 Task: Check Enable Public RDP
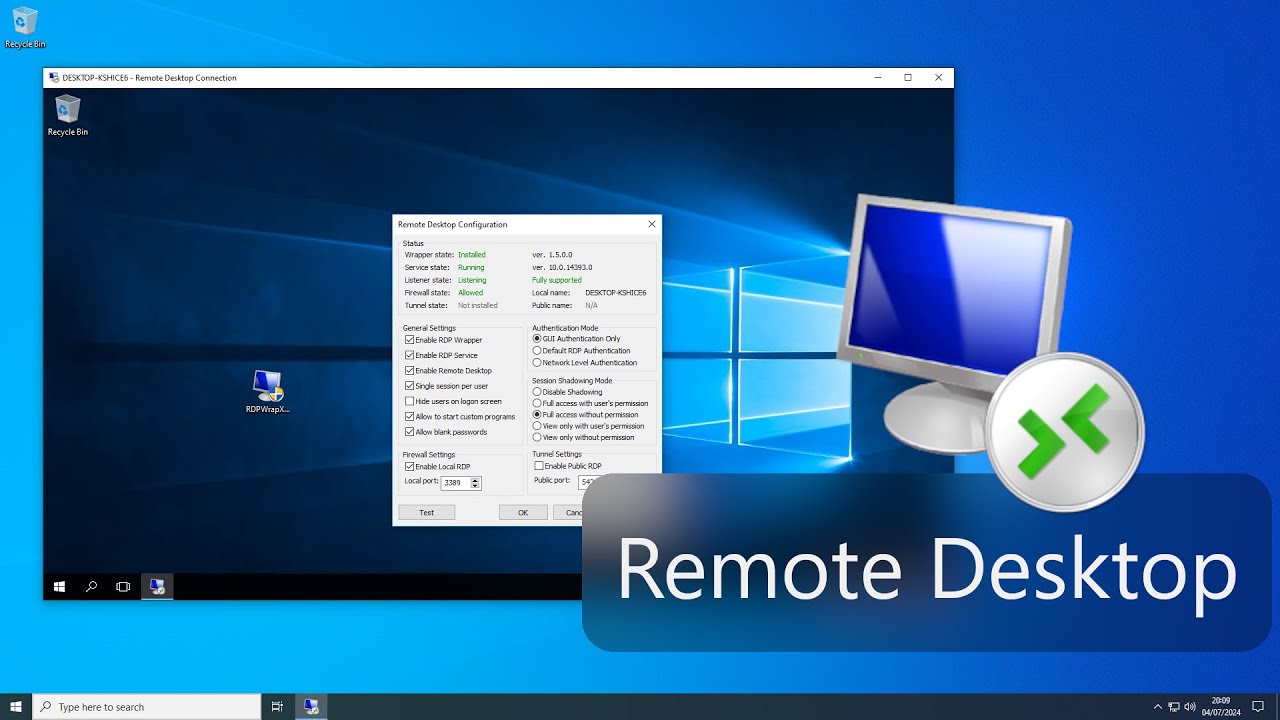click(x=539, y=466)
